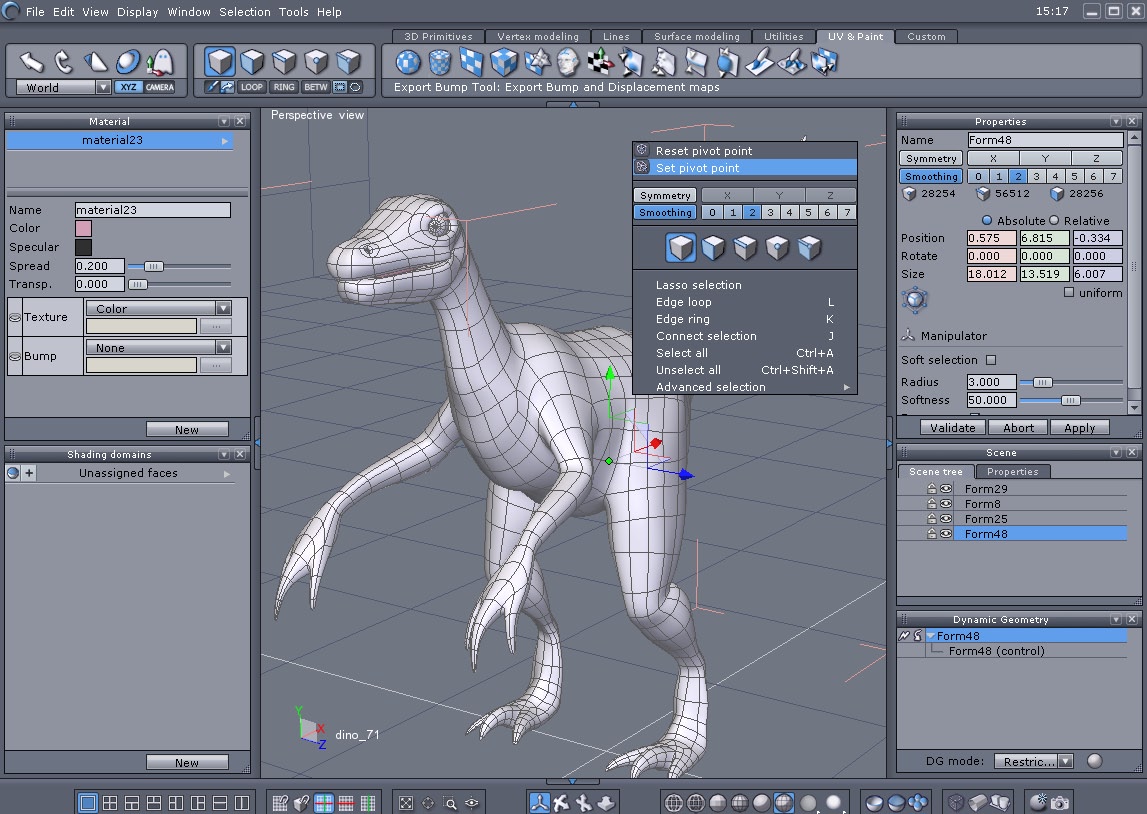Click the highlighted cube icon in context menu
The height and width of the screenshot is (814, 1147).
(680, 248)
